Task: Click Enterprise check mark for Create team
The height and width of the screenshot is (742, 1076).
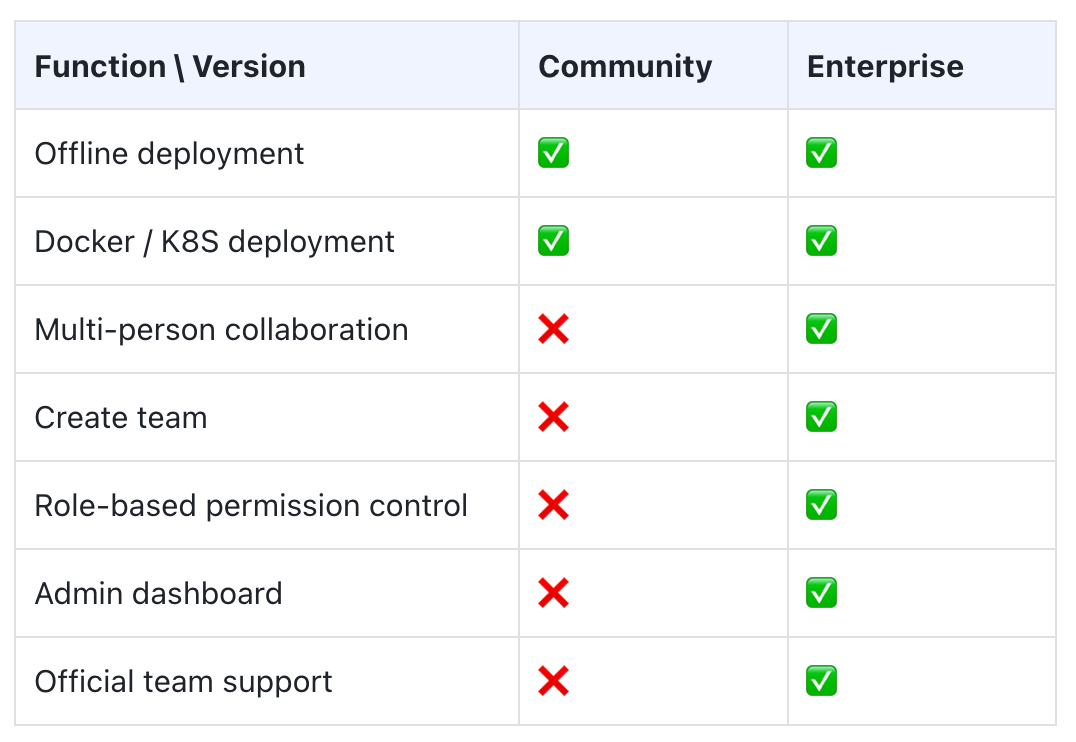Action: click(821, 417)
